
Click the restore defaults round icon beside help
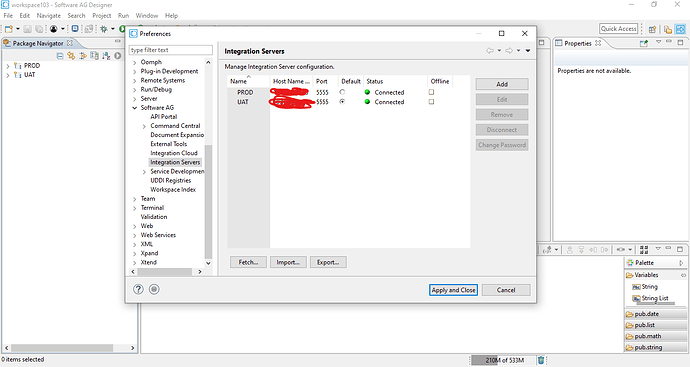coord(154,289)
